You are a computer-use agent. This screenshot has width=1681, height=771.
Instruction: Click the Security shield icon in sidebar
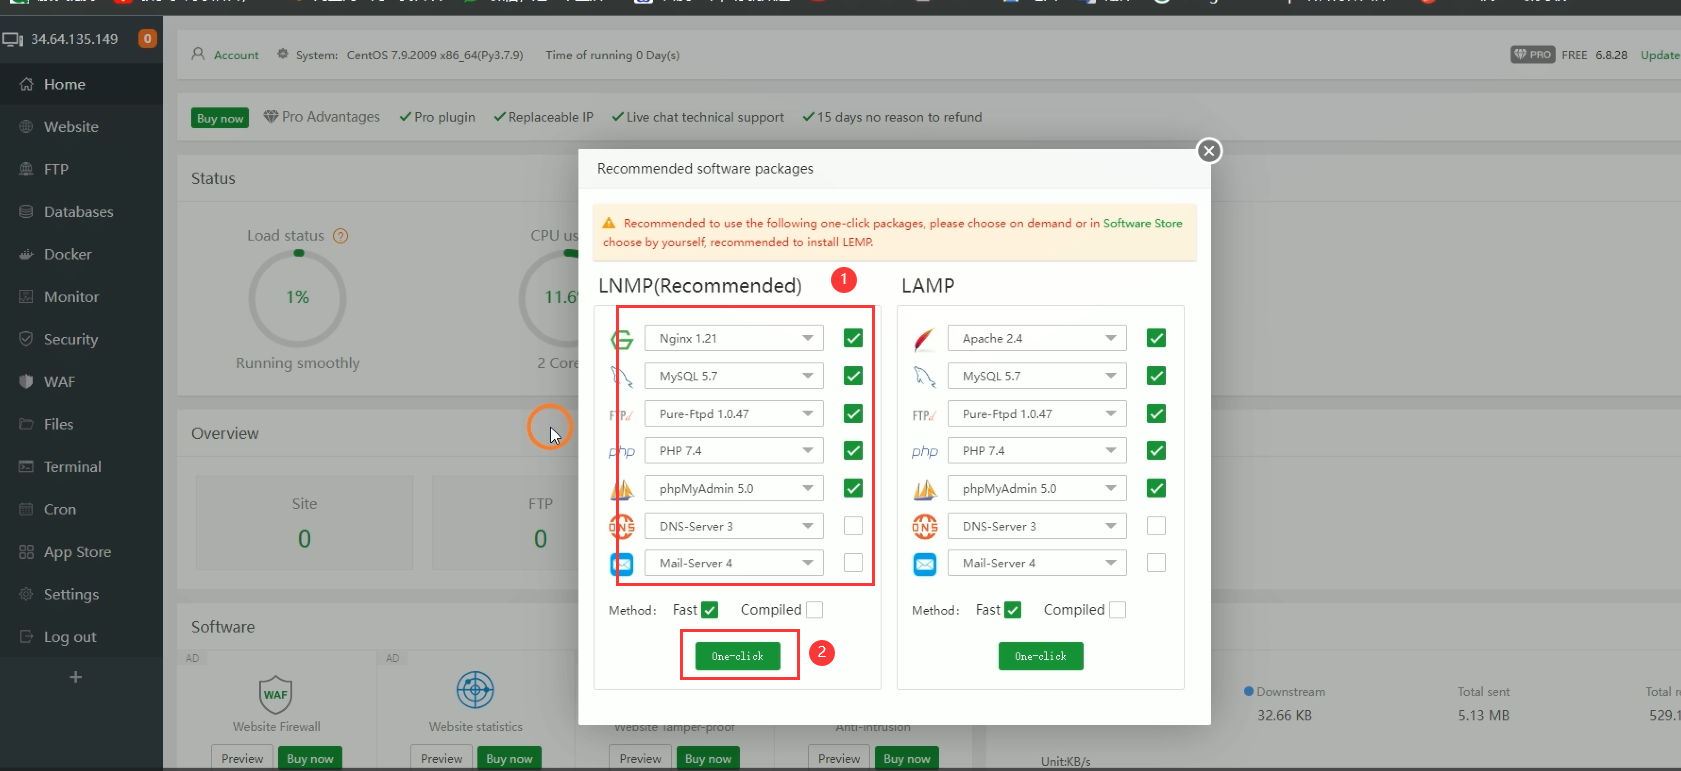pos(26,340)
